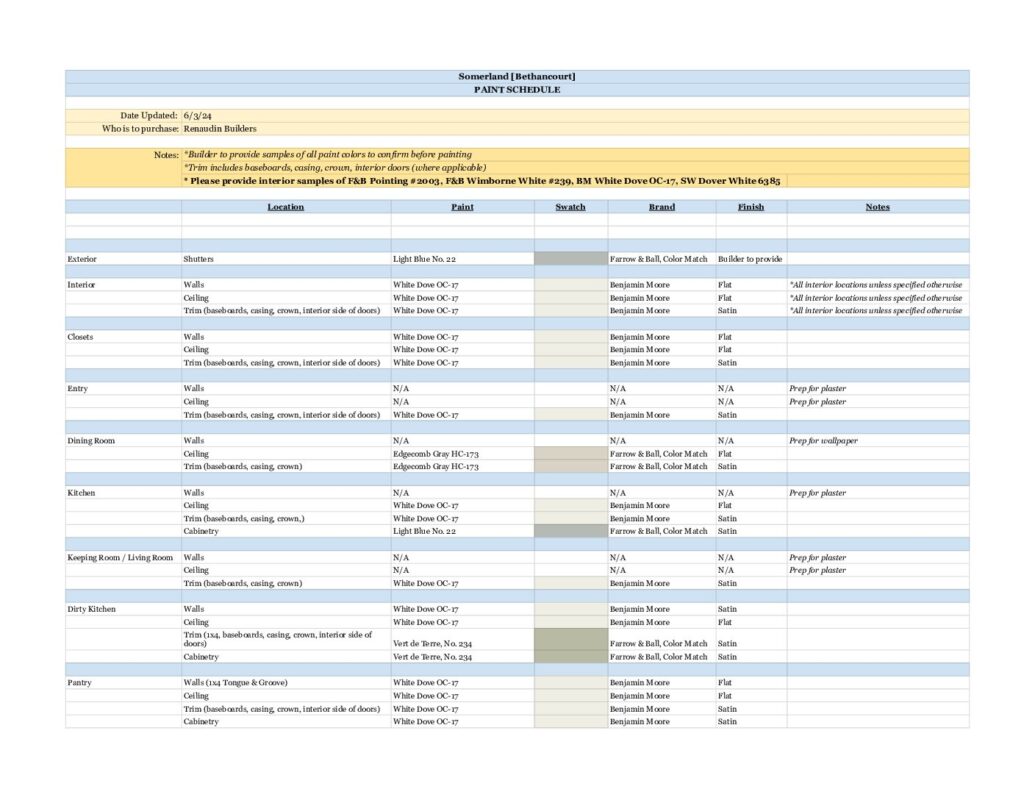
Task: Click the 'Flat' finish for Closets Ceiling
Action: coord(725,349)
